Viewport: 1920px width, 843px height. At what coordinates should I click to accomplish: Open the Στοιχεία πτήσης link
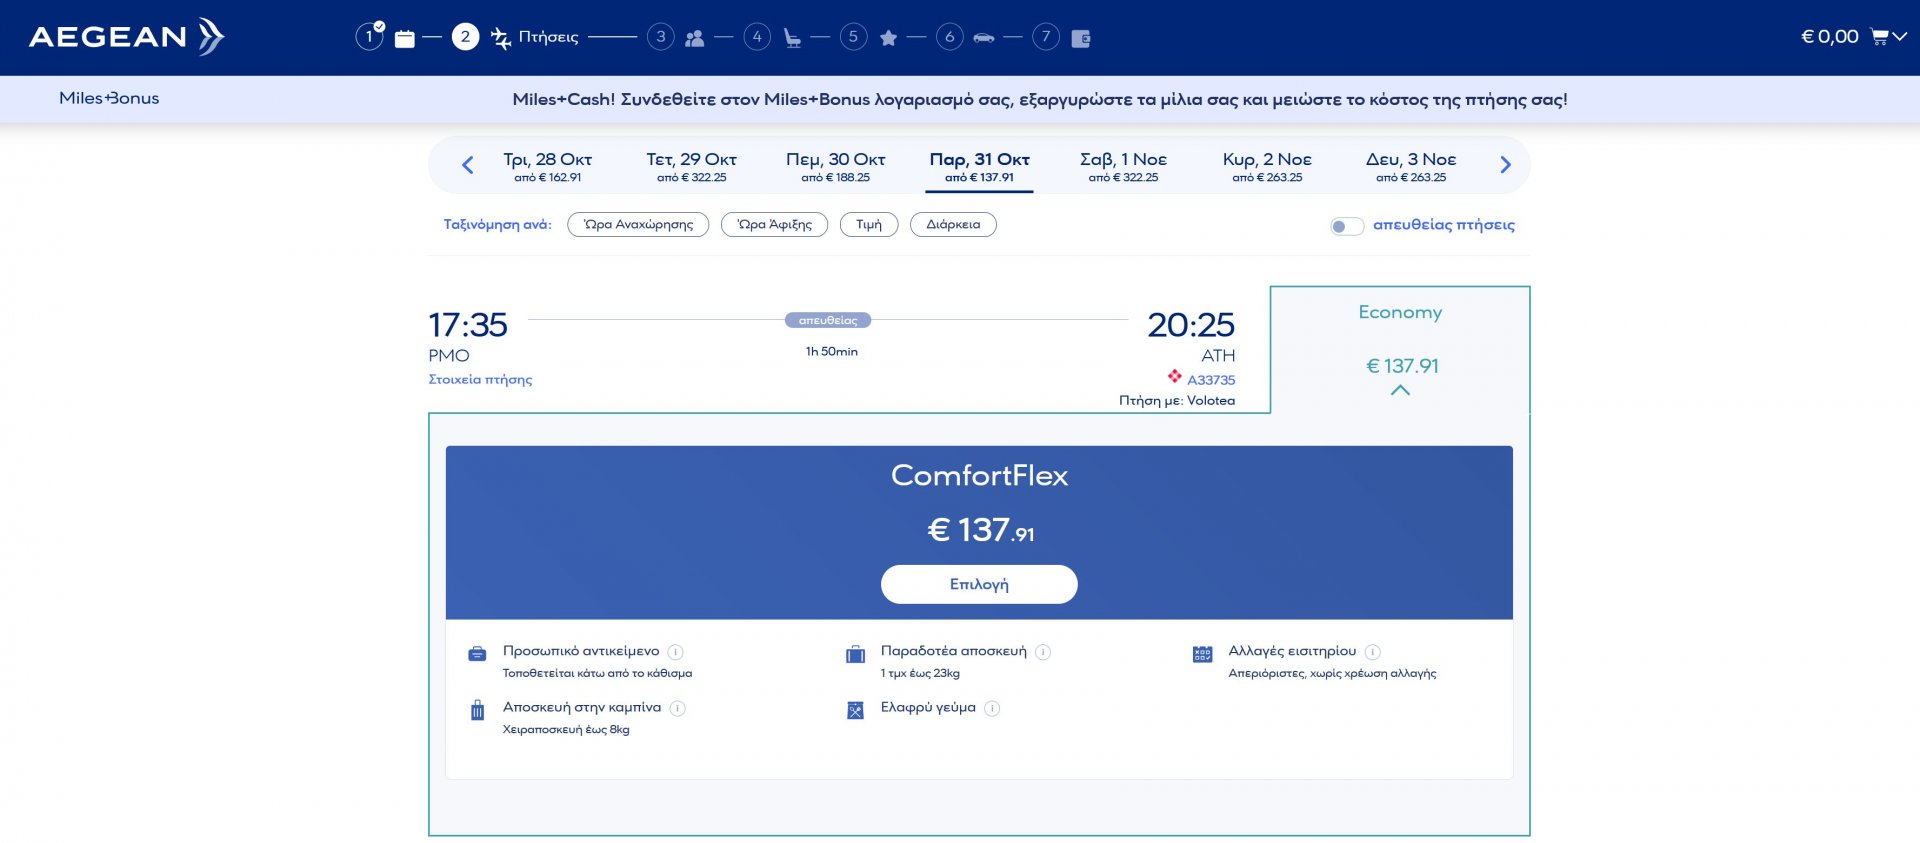(x=480, y=380)
